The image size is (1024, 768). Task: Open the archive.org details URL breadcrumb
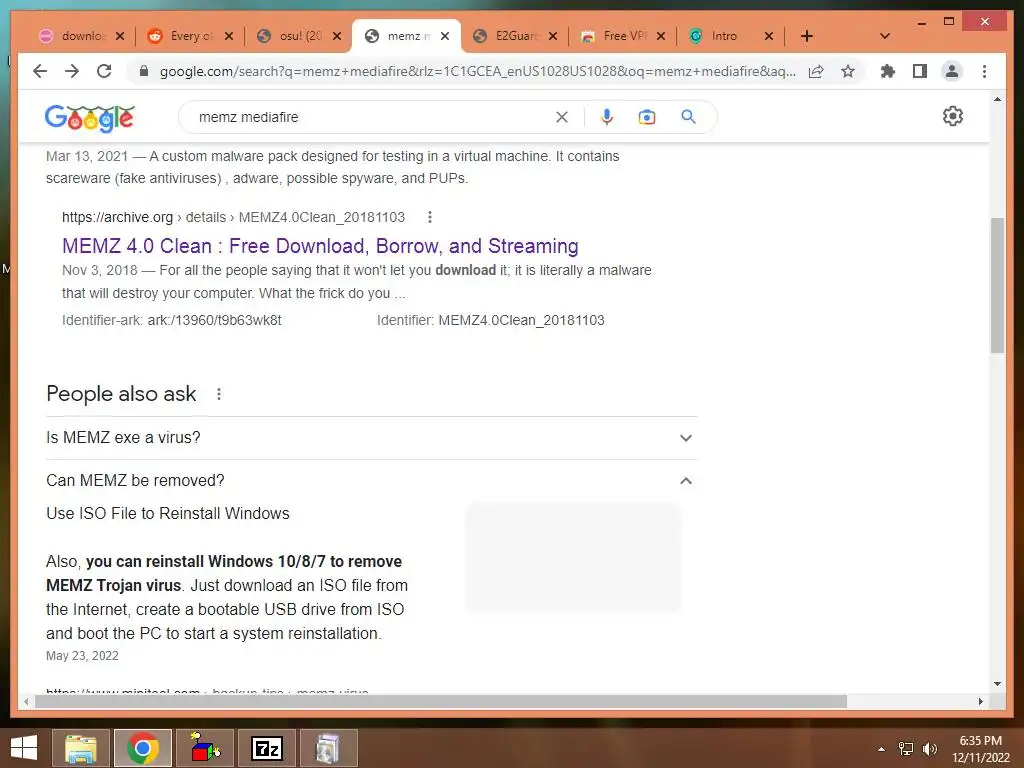pos(233,217)
